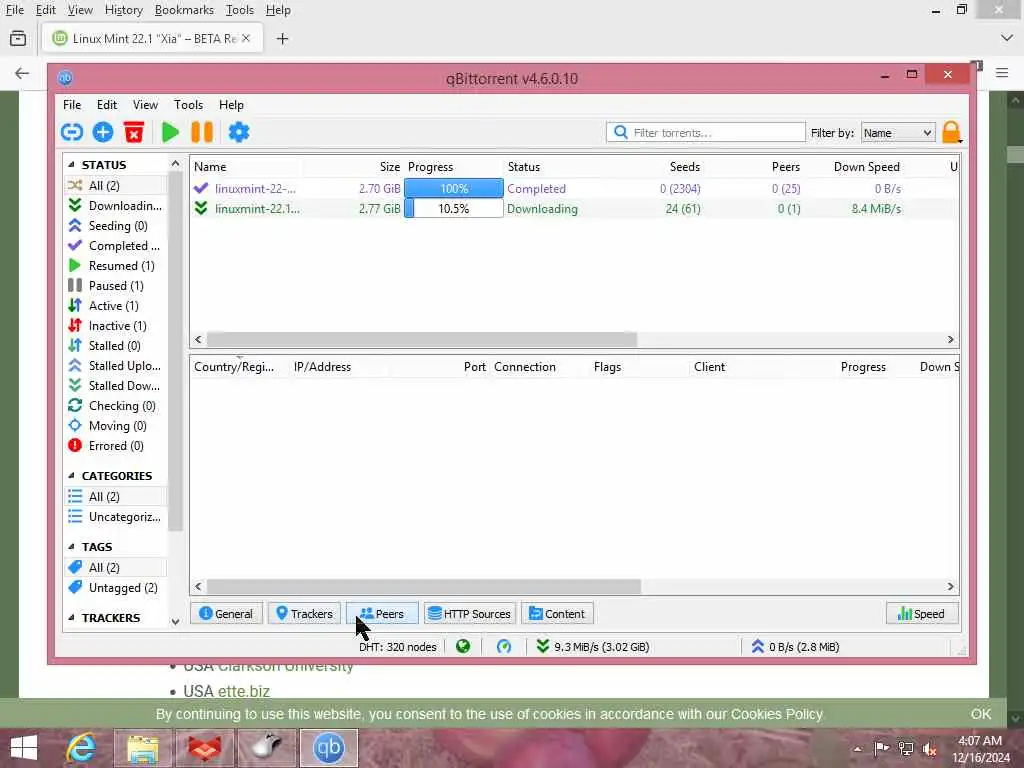Sort peers by Client column header
The height and width of the screenshot is (768, 1024).
tap(709, 367)
